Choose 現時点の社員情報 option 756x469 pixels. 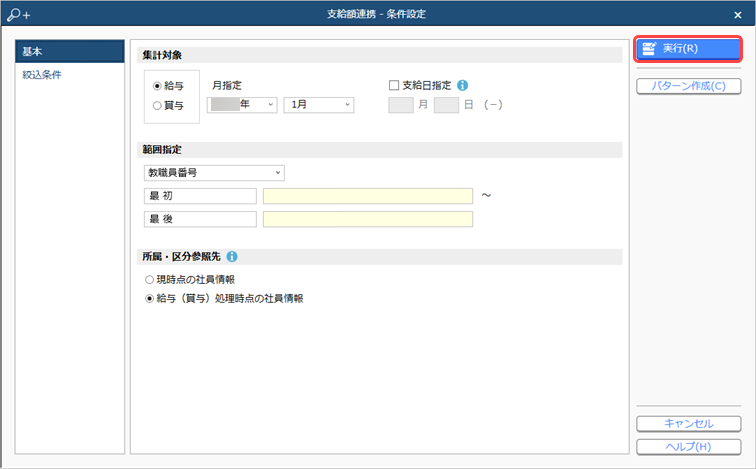tap(149, 280)
